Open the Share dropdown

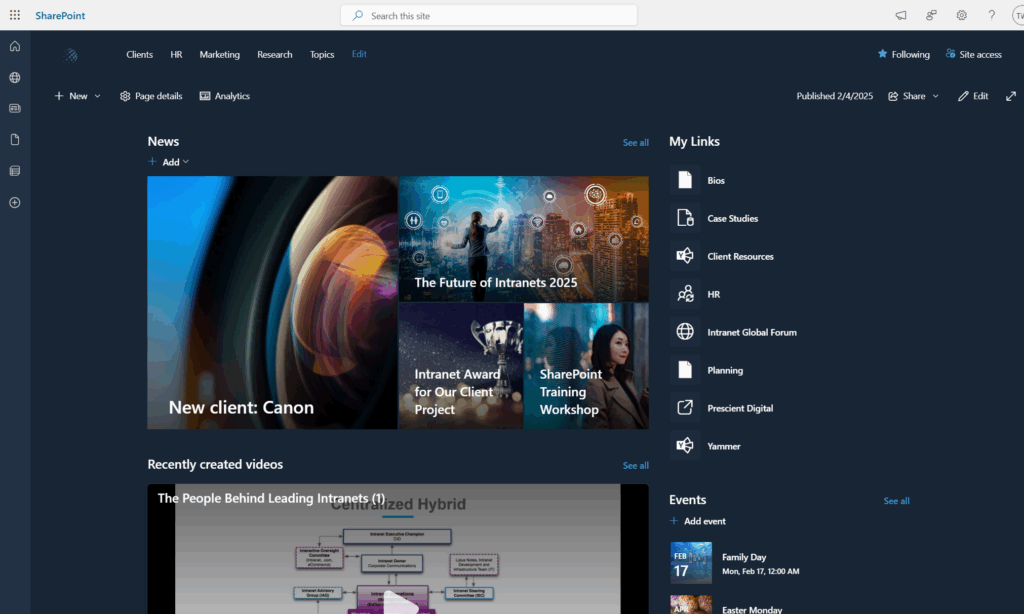coord(913,96)
